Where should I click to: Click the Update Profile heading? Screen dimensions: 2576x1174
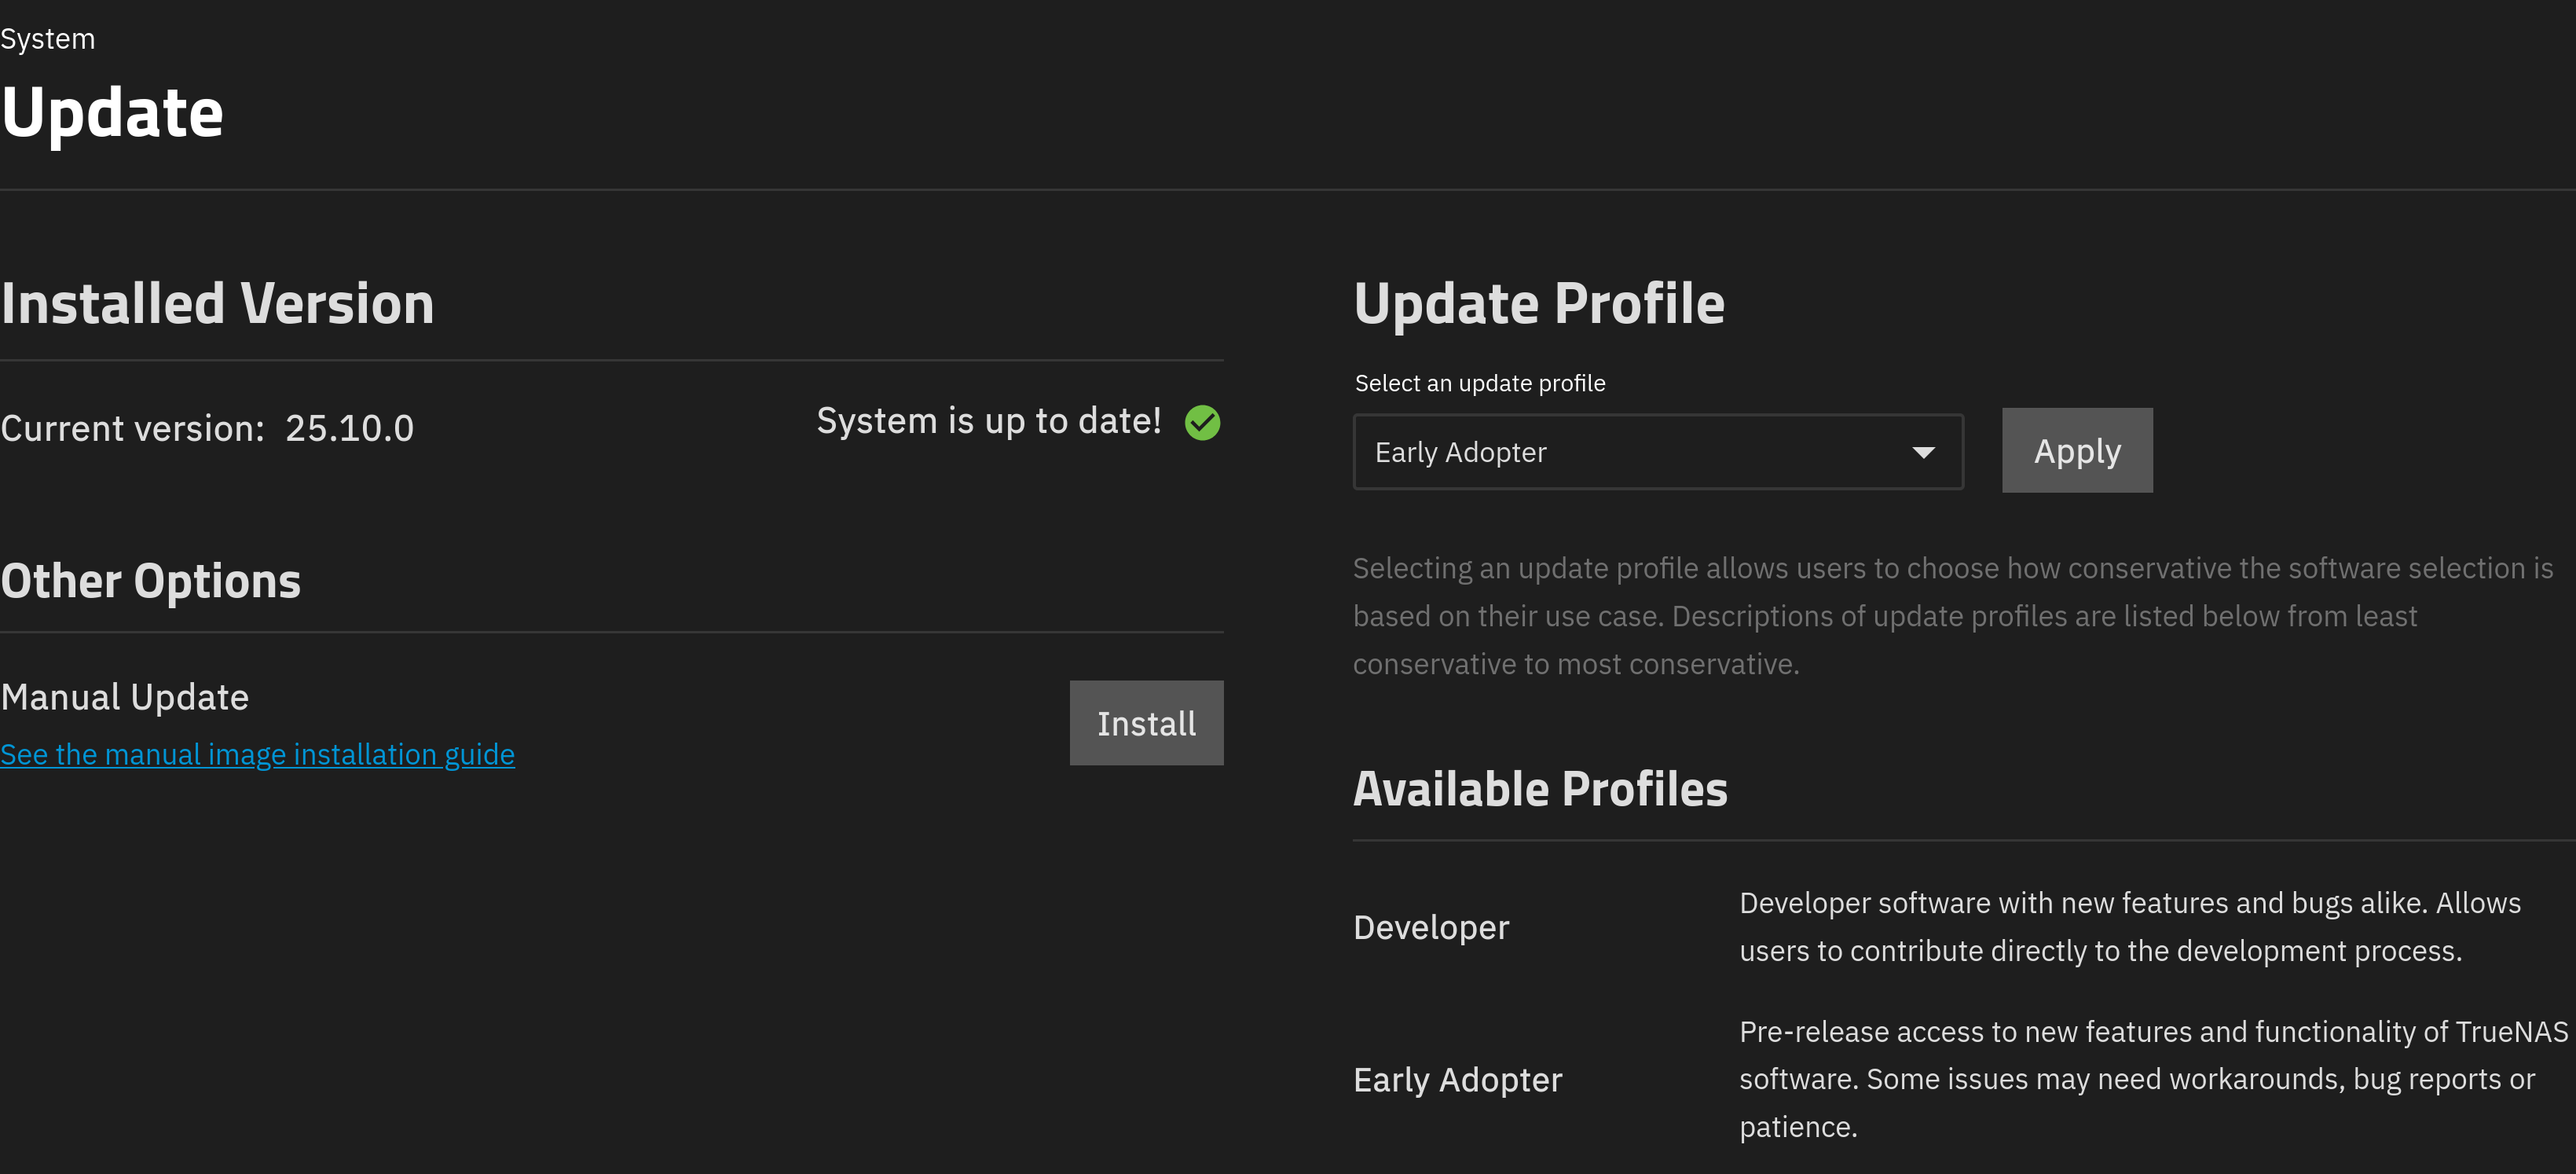(x=1538, y=304)
